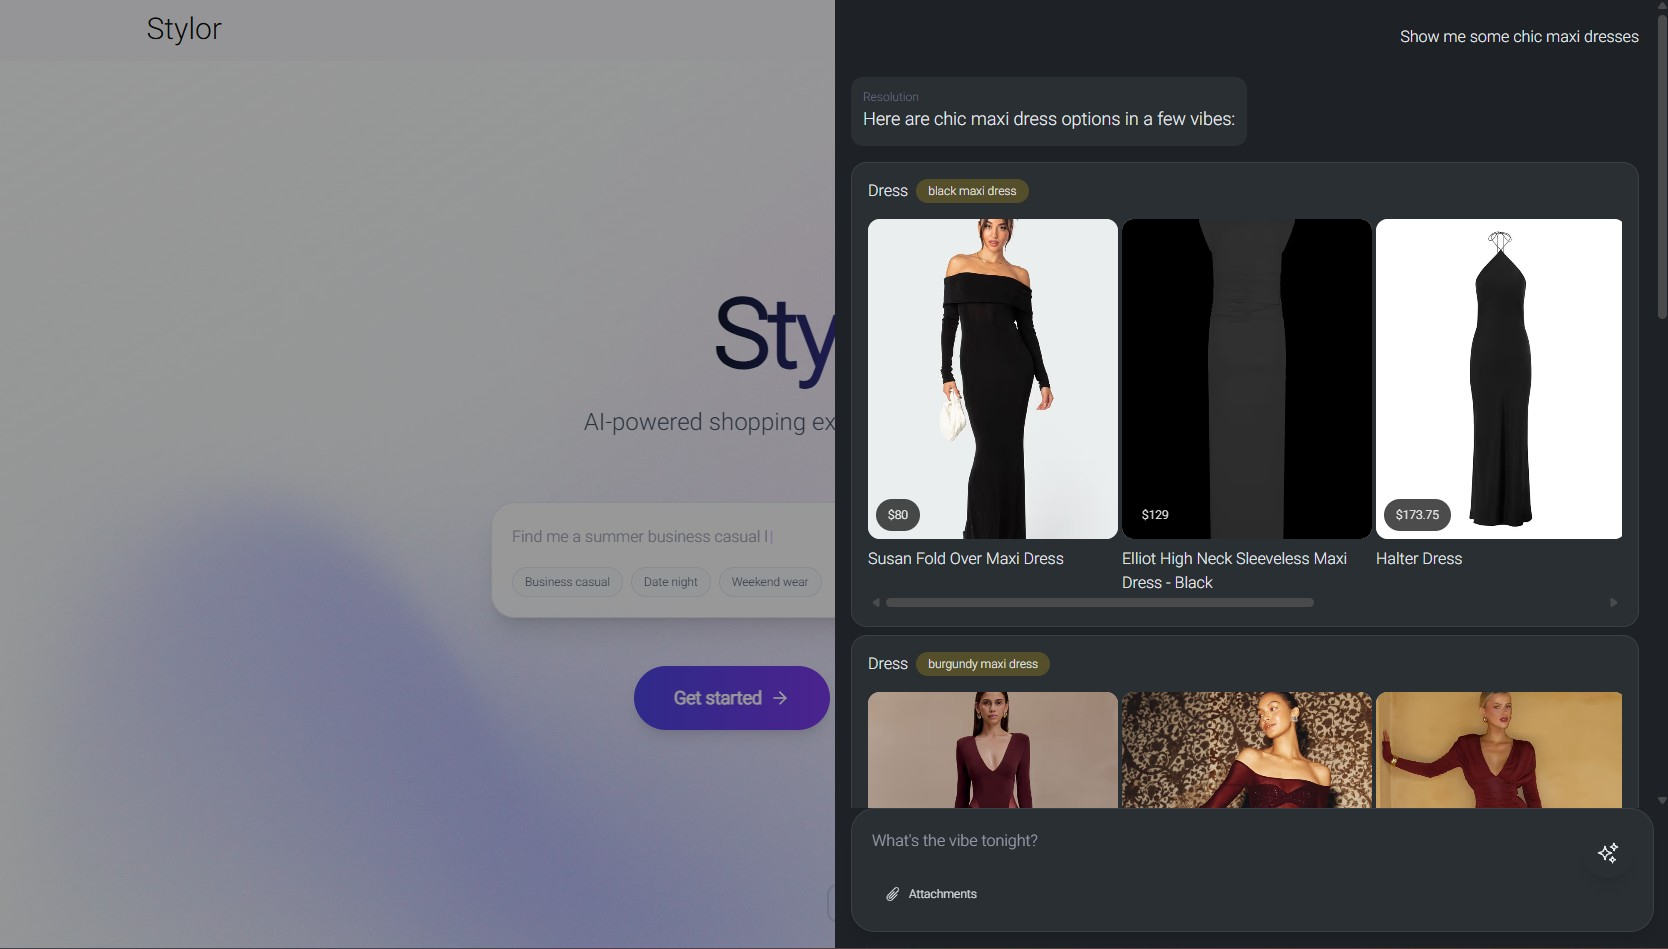The width and height of the screenshot is (1668, 949).
Task: Click the arrow icon on Get started
Action: pyautogui.click(x=780, y=698)
